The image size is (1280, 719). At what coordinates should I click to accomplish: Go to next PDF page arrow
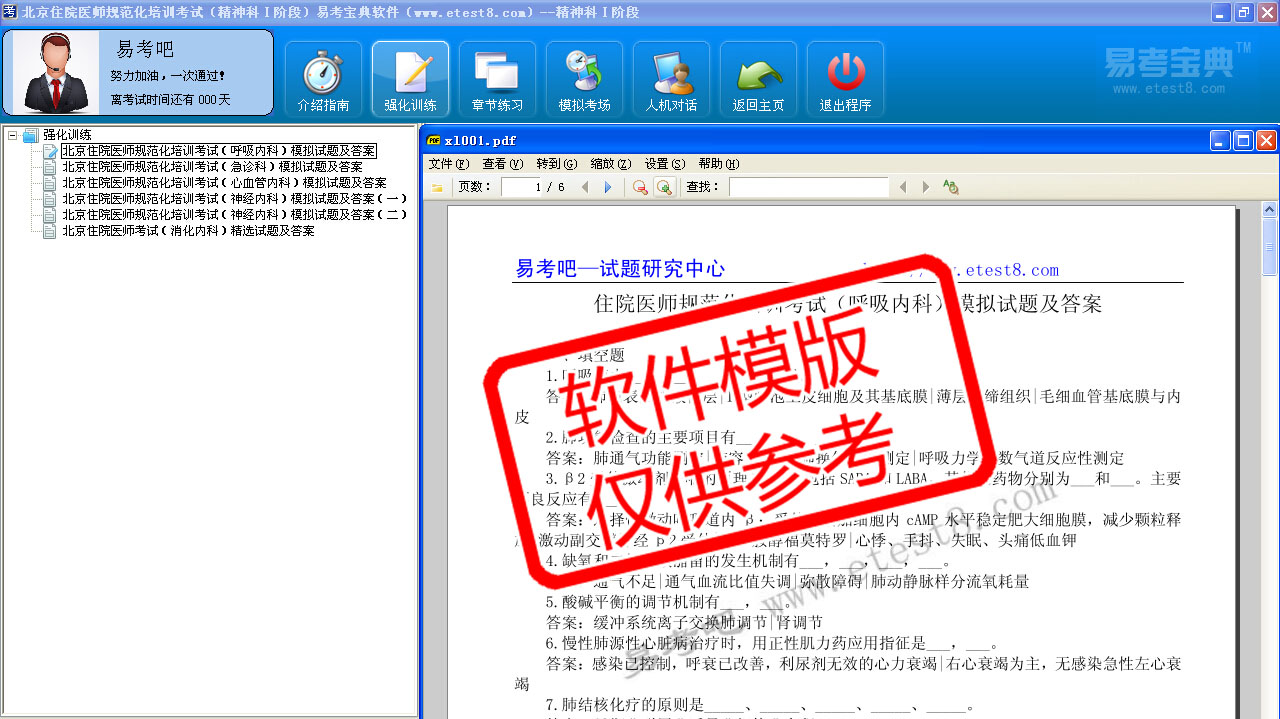pyautogui.click(x=608, y=187)
